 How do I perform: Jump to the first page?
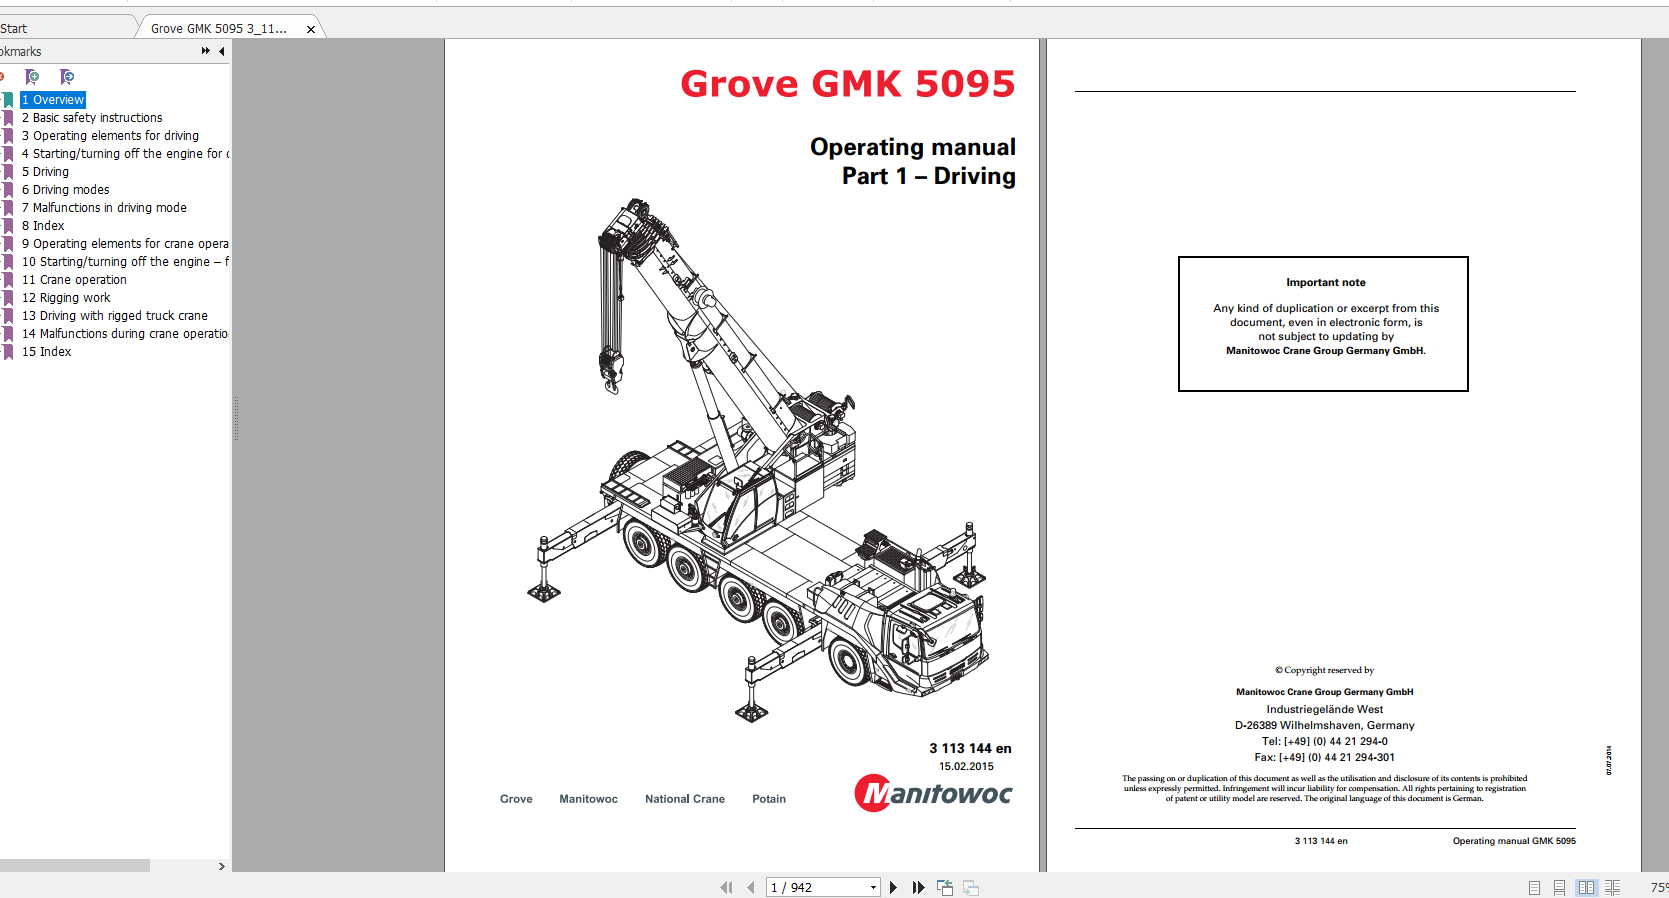(726, 887)
